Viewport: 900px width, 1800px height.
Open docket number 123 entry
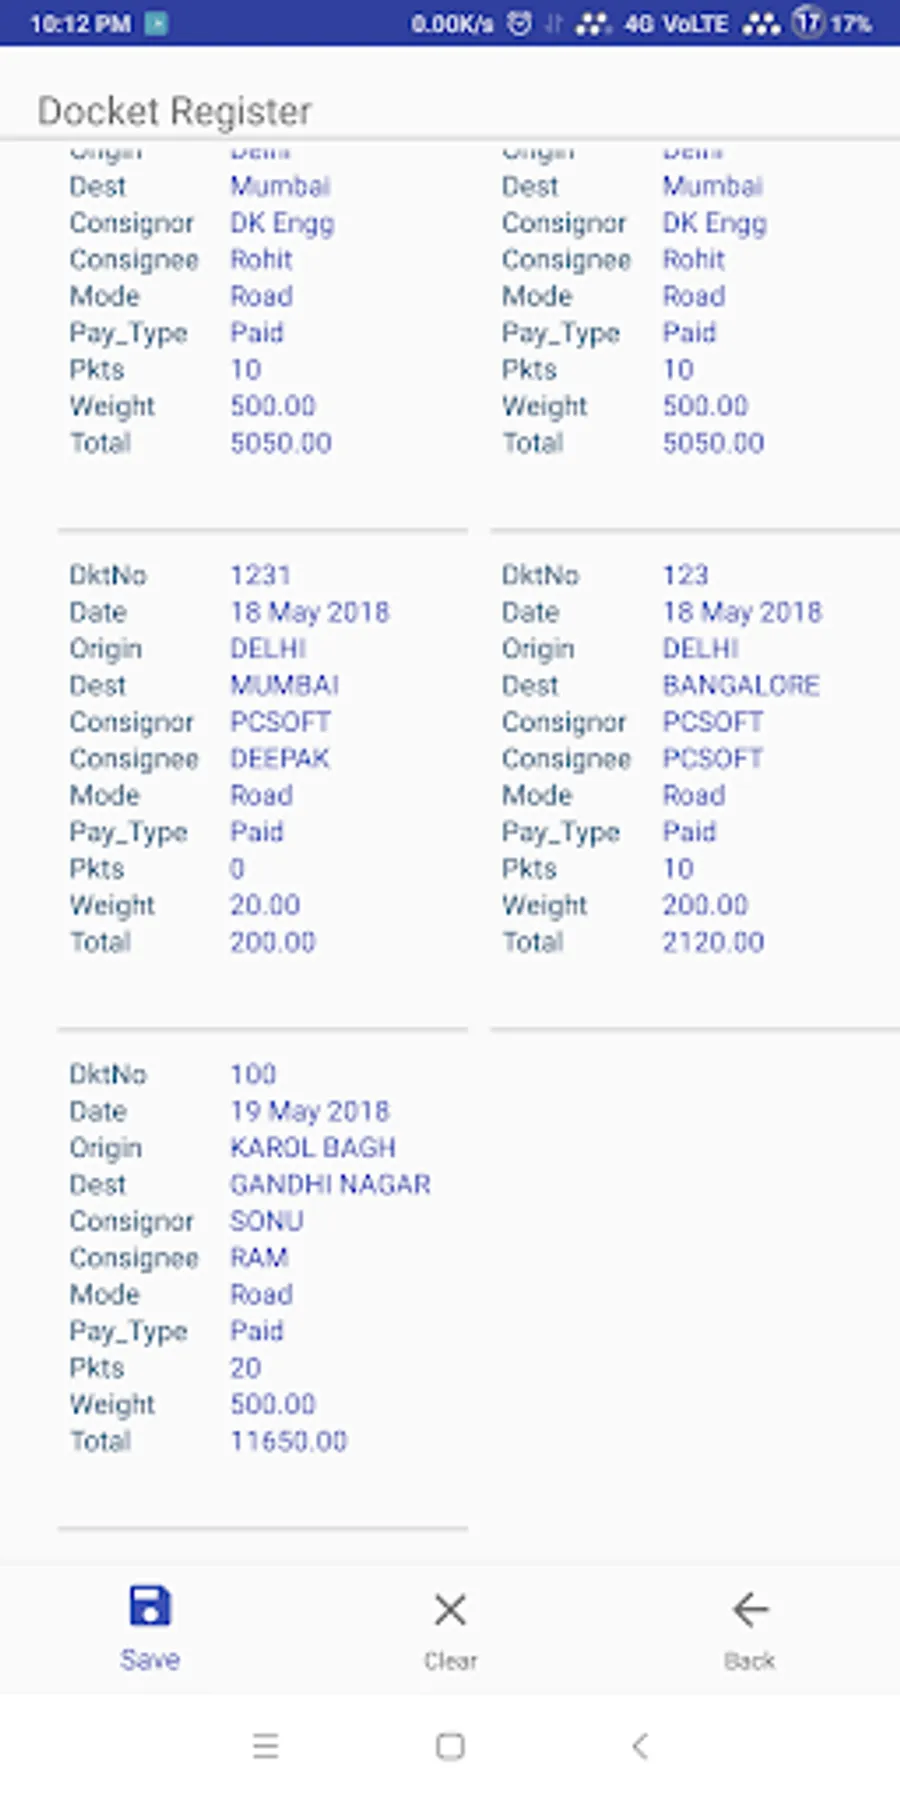695,759
